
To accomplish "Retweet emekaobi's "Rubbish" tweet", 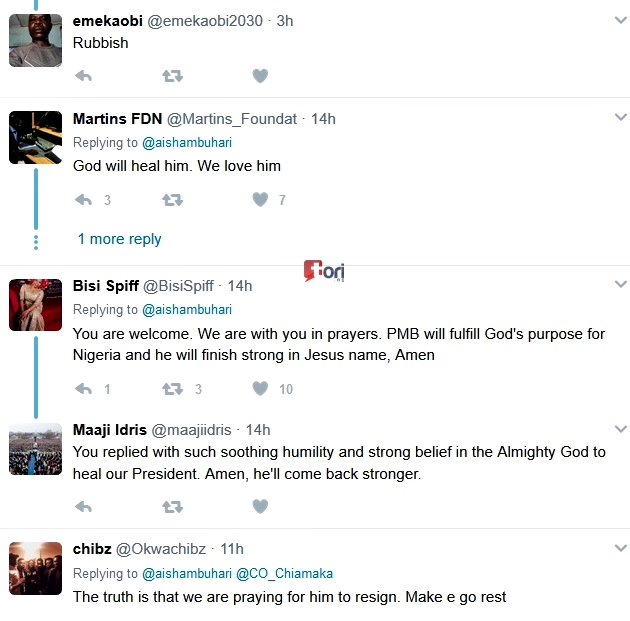I will point(172,75).
